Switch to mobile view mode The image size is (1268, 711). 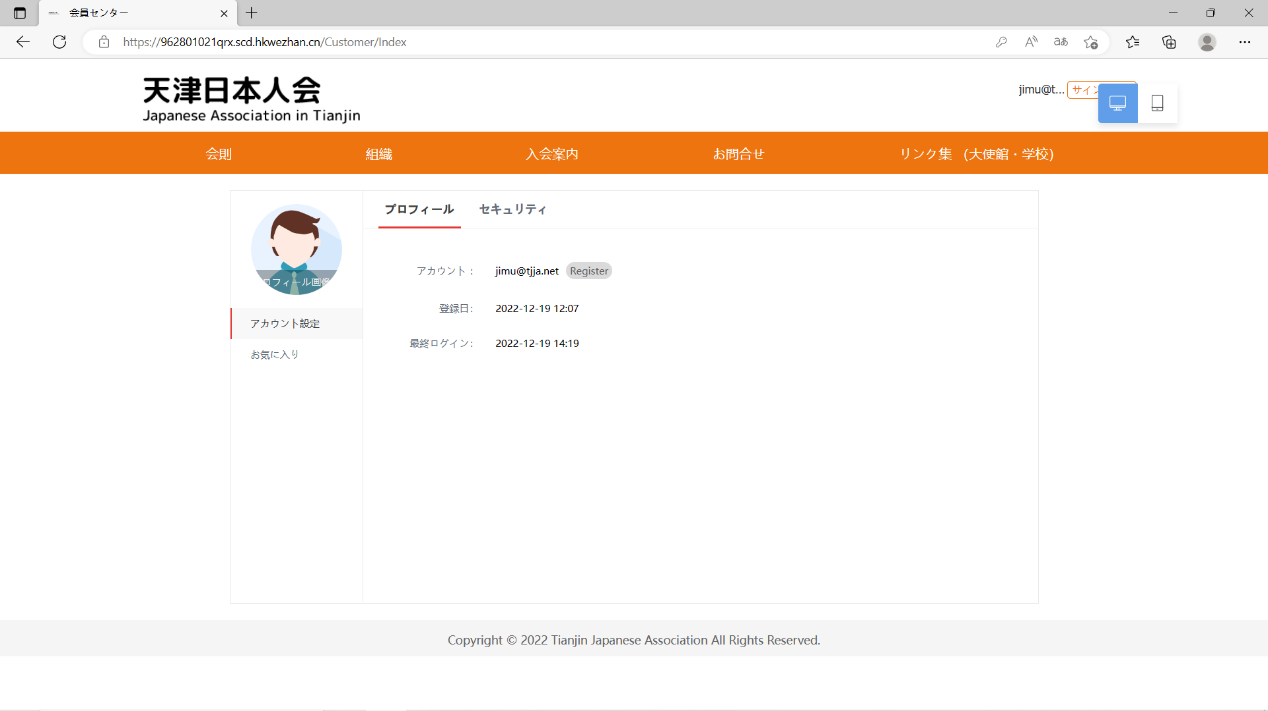pyautogui.click(x=1157, y=103)
